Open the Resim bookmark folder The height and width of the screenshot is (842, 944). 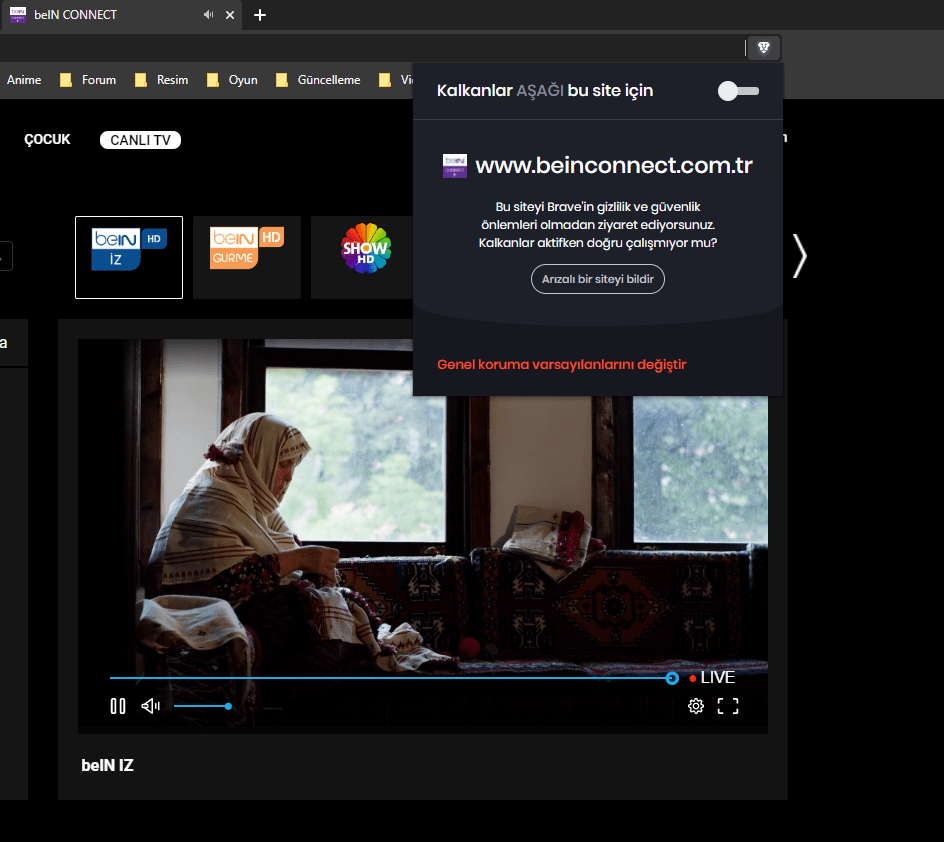click(x=161, y=80)
